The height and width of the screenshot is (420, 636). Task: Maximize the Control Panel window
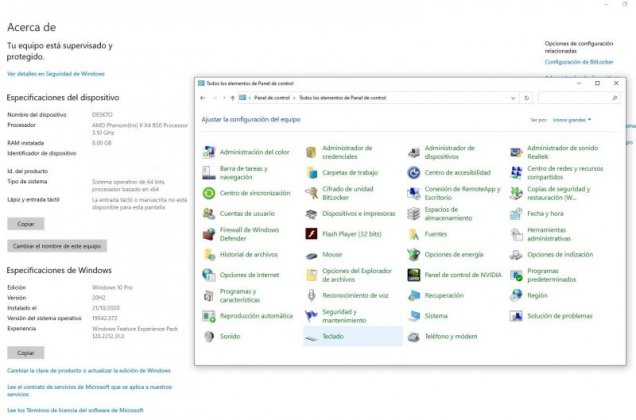pyautogui.click(x=597, y=83)
